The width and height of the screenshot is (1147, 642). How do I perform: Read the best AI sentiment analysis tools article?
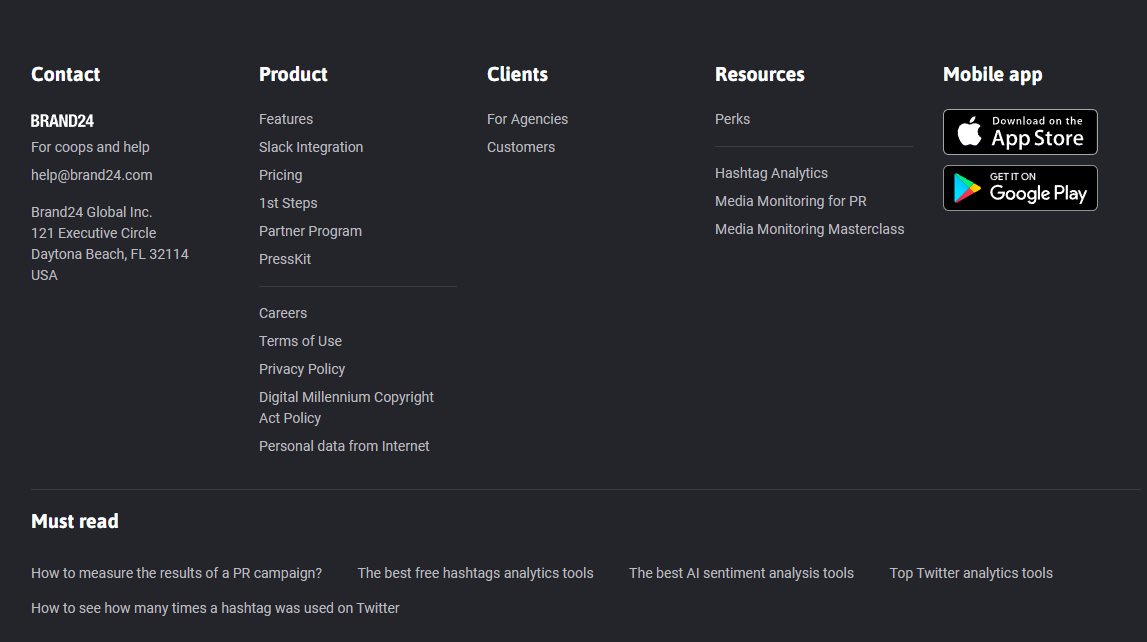click(741, 573)
